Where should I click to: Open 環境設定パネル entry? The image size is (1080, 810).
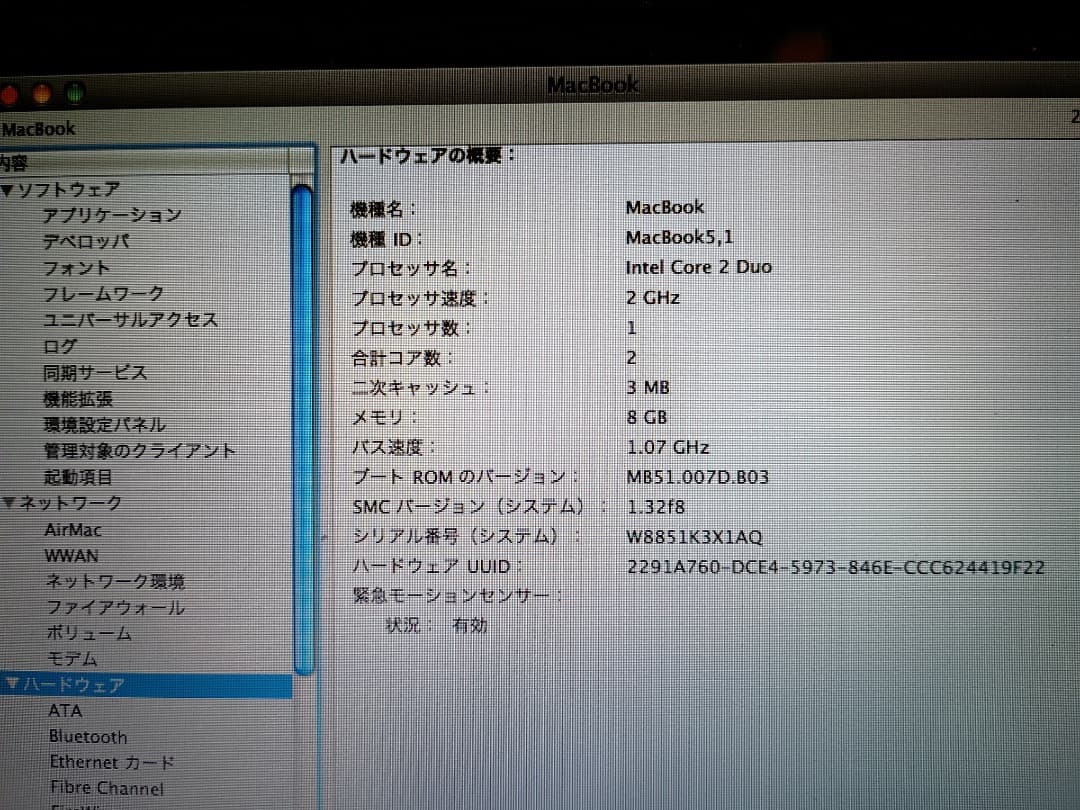(105, 425)
